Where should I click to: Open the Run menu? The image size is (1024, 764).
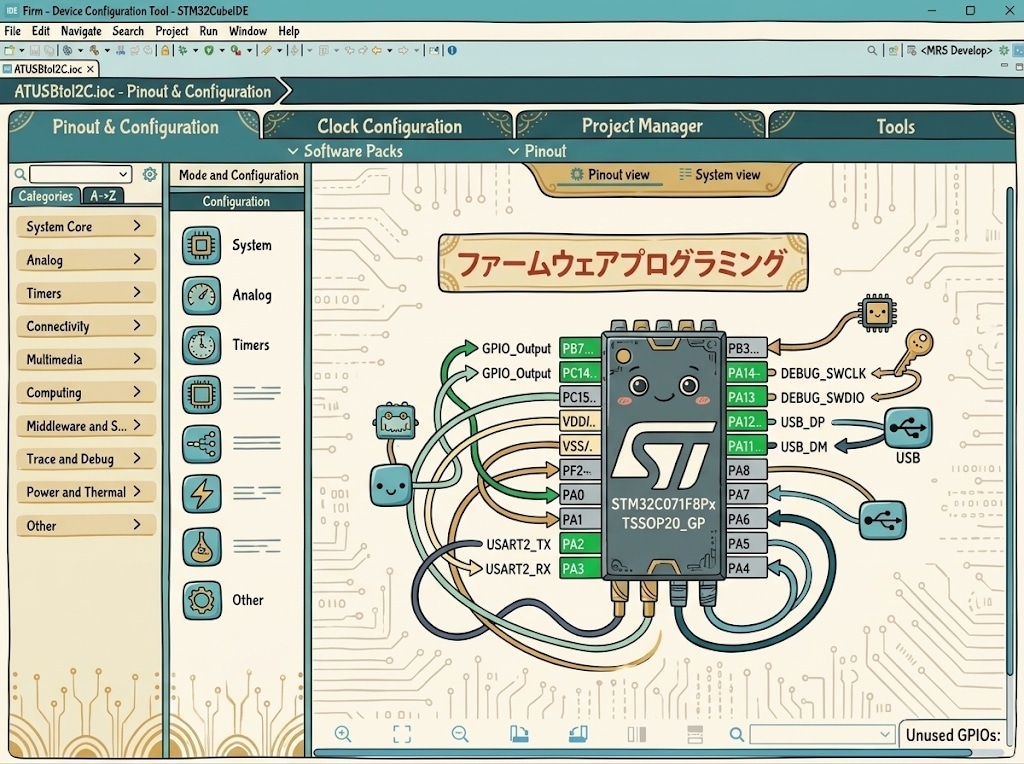coord(208,31)
